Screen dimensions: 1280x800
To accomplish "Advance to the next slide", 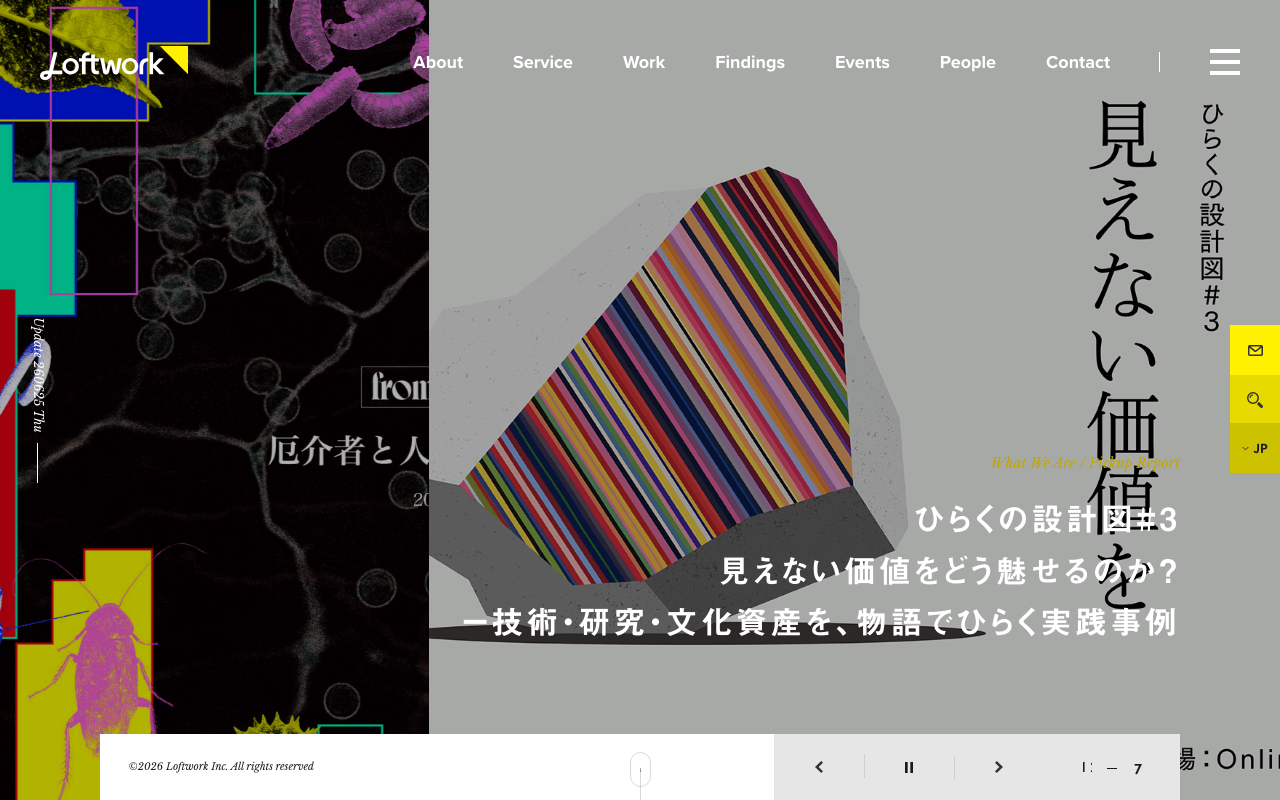I will [998, 767].
